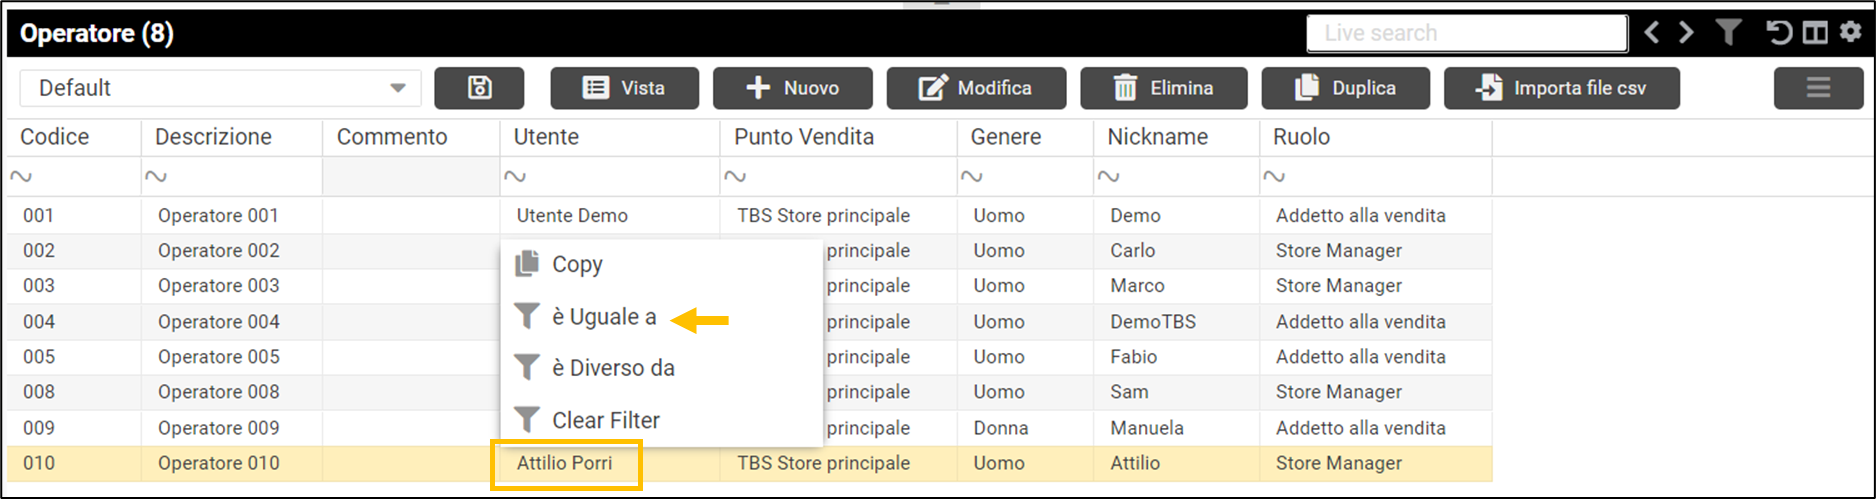Select 'Clear Filter' in the context menu
This screenshot has height=499, width=1876.
[x=605, y=420]
